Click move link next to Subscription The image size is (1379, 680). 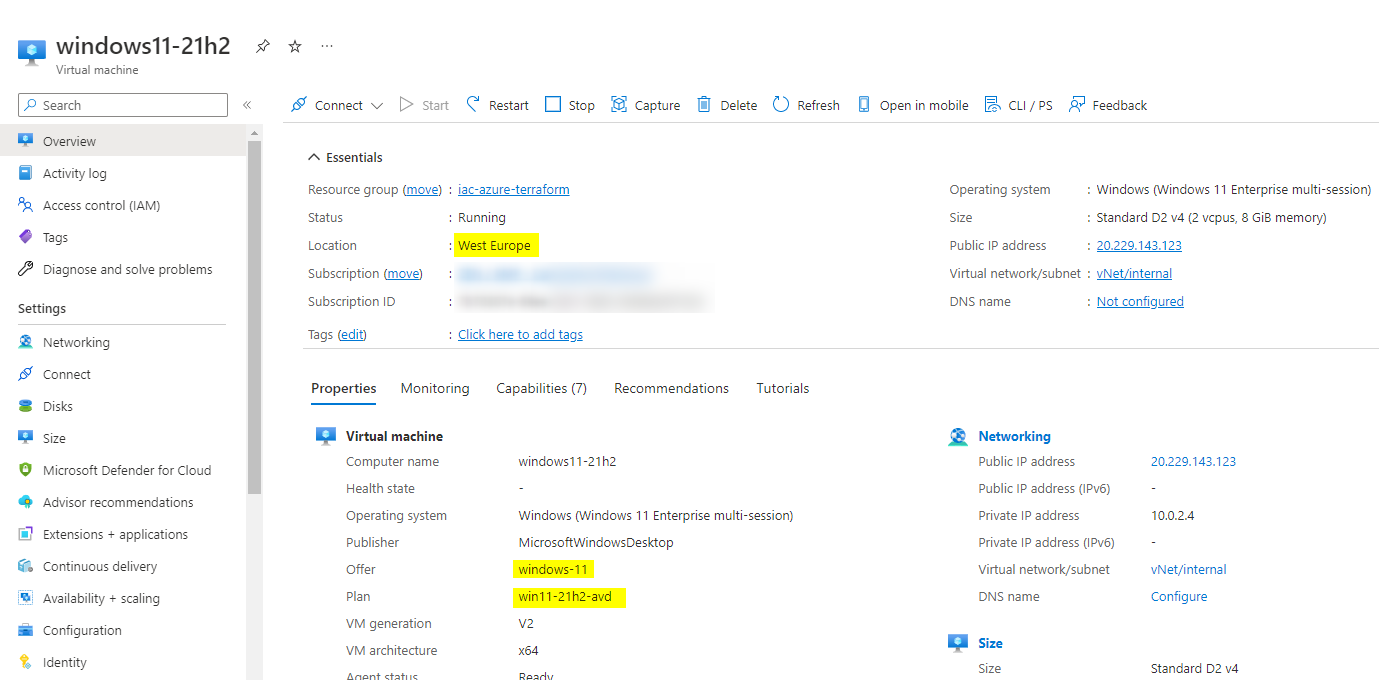(404, 273)
